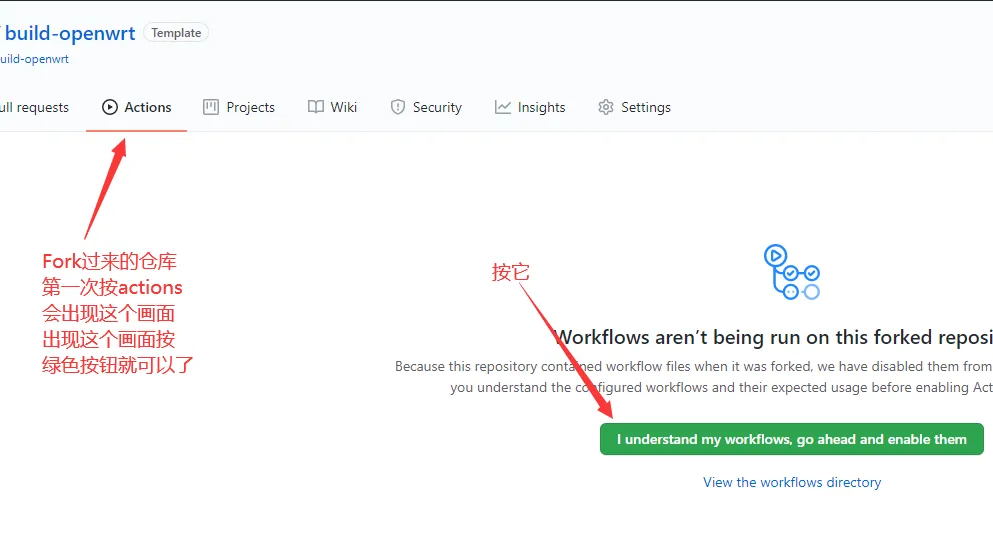
Task: Click the Template badge beside repo name
Action: coord(176,33)
